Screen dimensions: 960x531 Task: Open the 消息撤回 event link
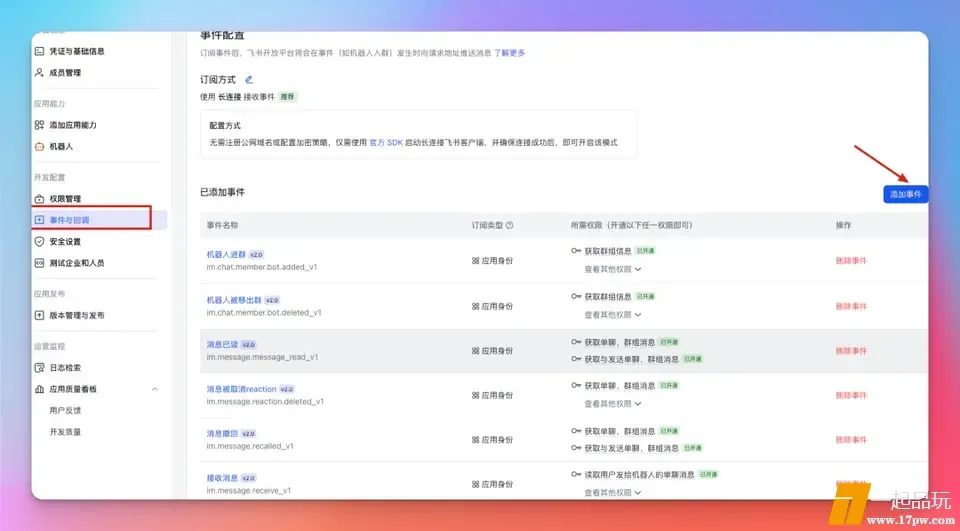pyautogui.click(x=222, y=434)
